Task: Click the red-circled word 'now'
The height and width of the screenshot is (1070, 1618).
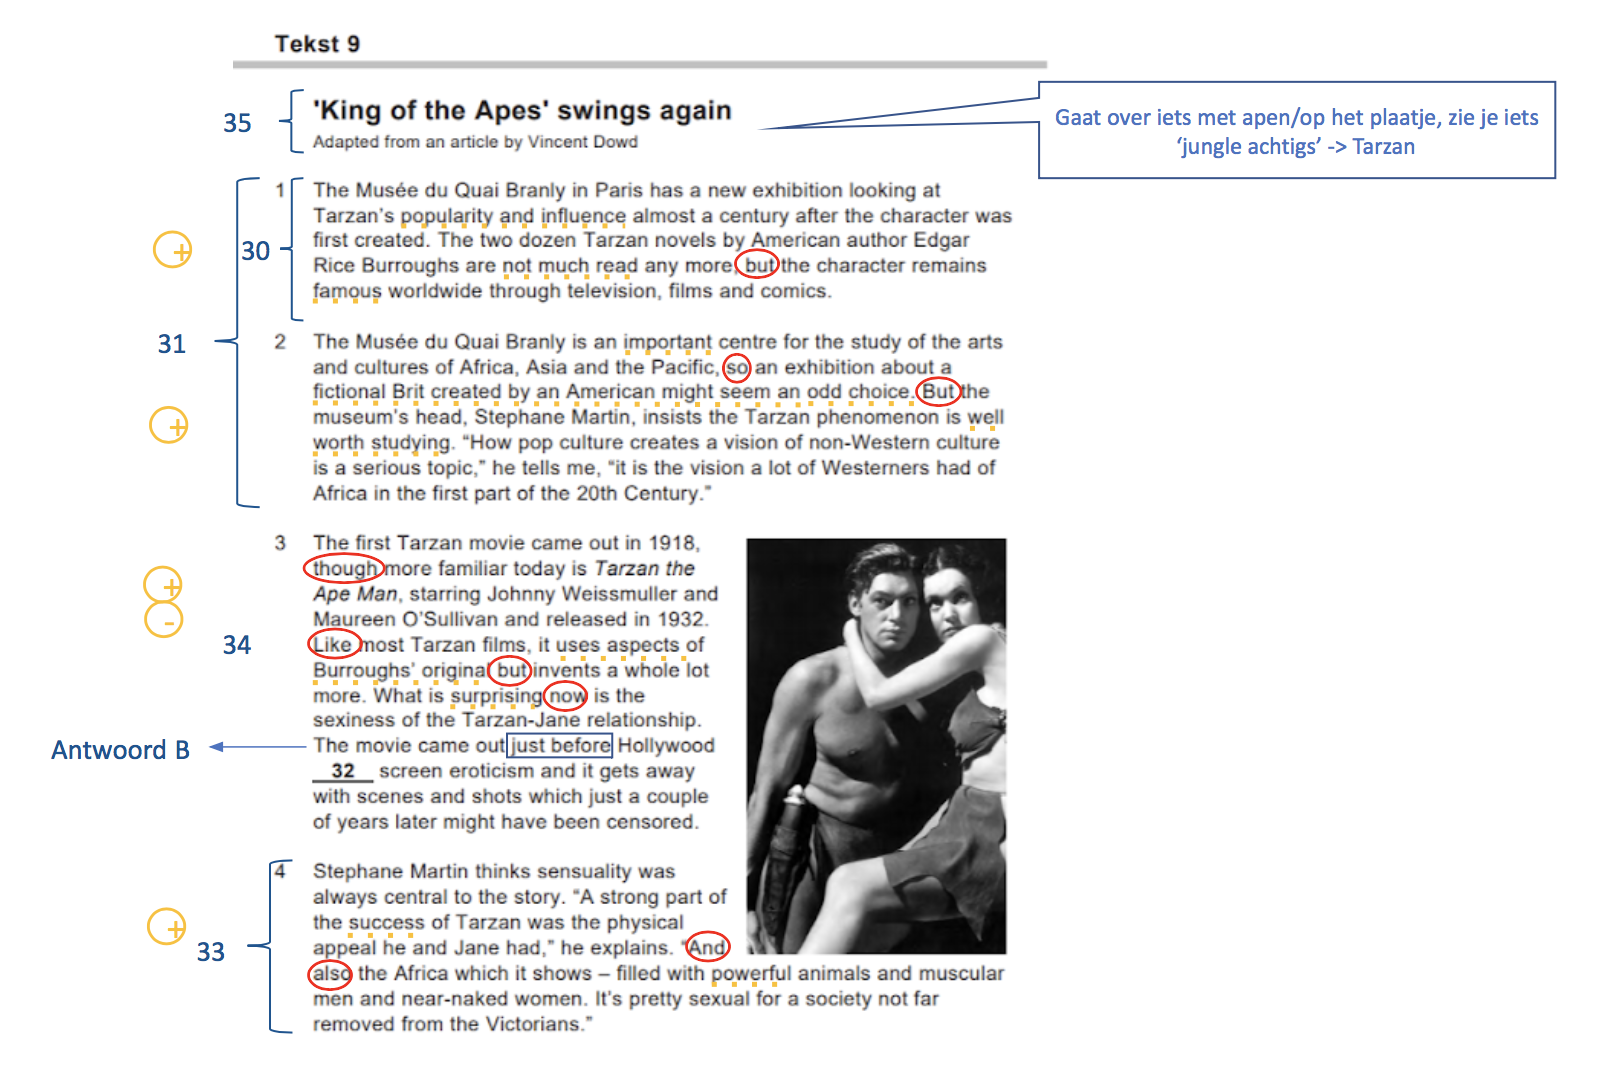Action: pyautogui.click(x=566, y=695)
